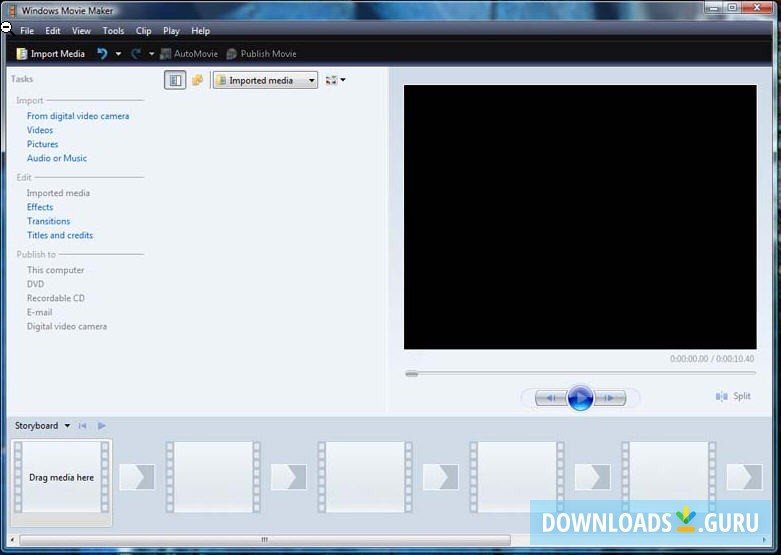Open the Transitions task link
781x555 pixels.
tap(48, 221)
